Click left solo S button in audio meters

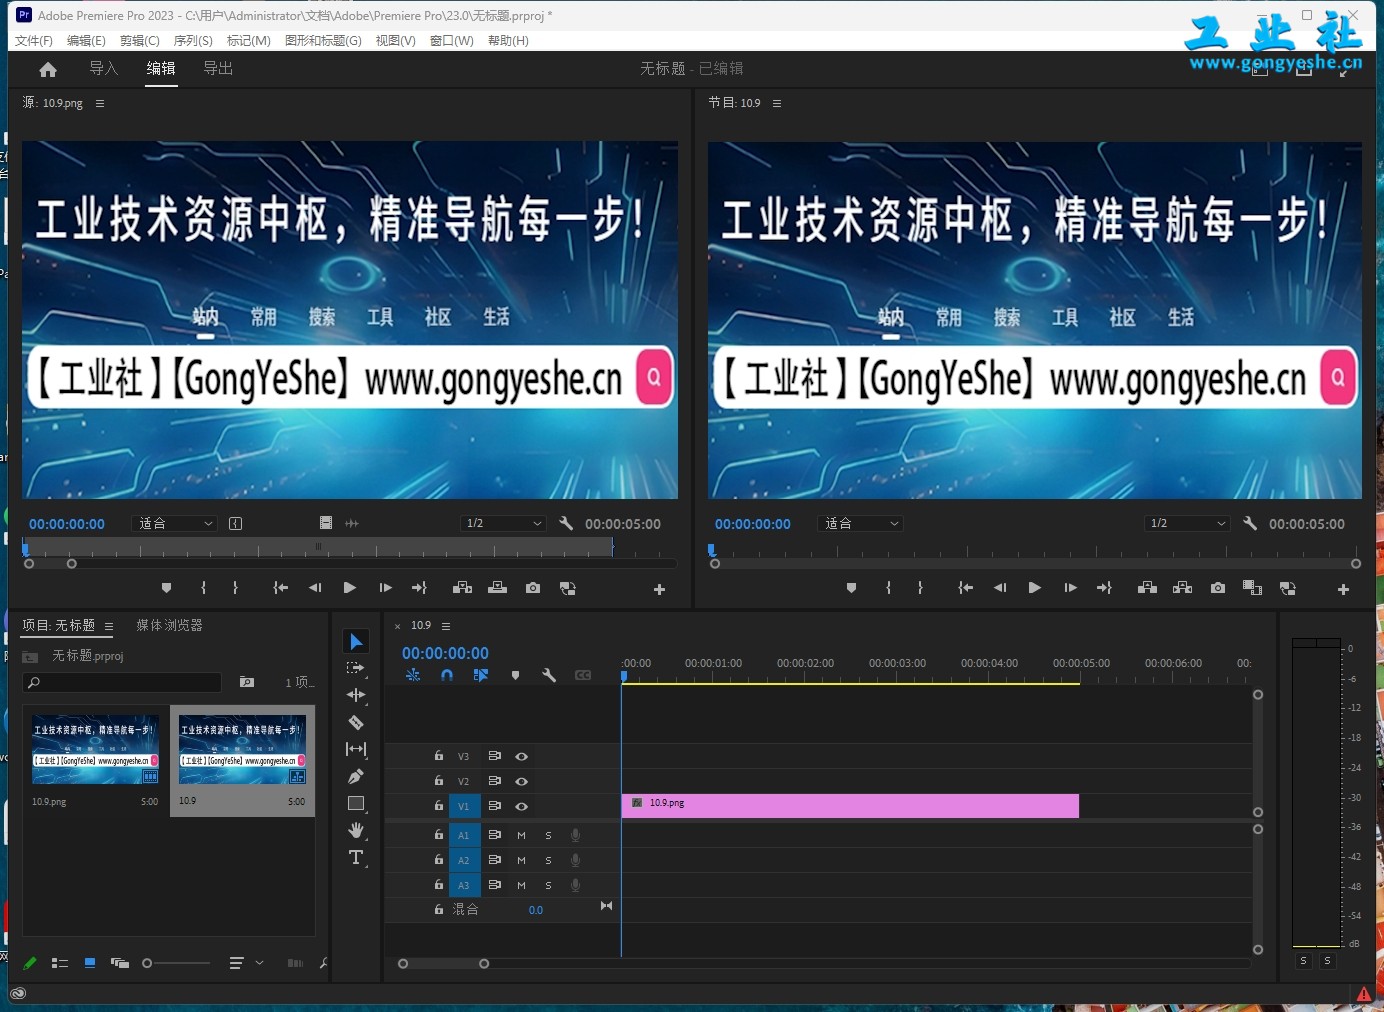point(1303,960)
